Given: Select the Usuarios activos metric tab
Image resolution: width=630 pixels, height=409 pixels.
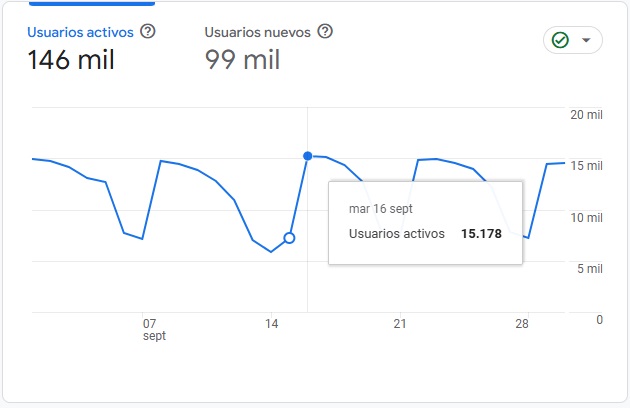Looking at the screenshot, I should click(x=80, y=32).
